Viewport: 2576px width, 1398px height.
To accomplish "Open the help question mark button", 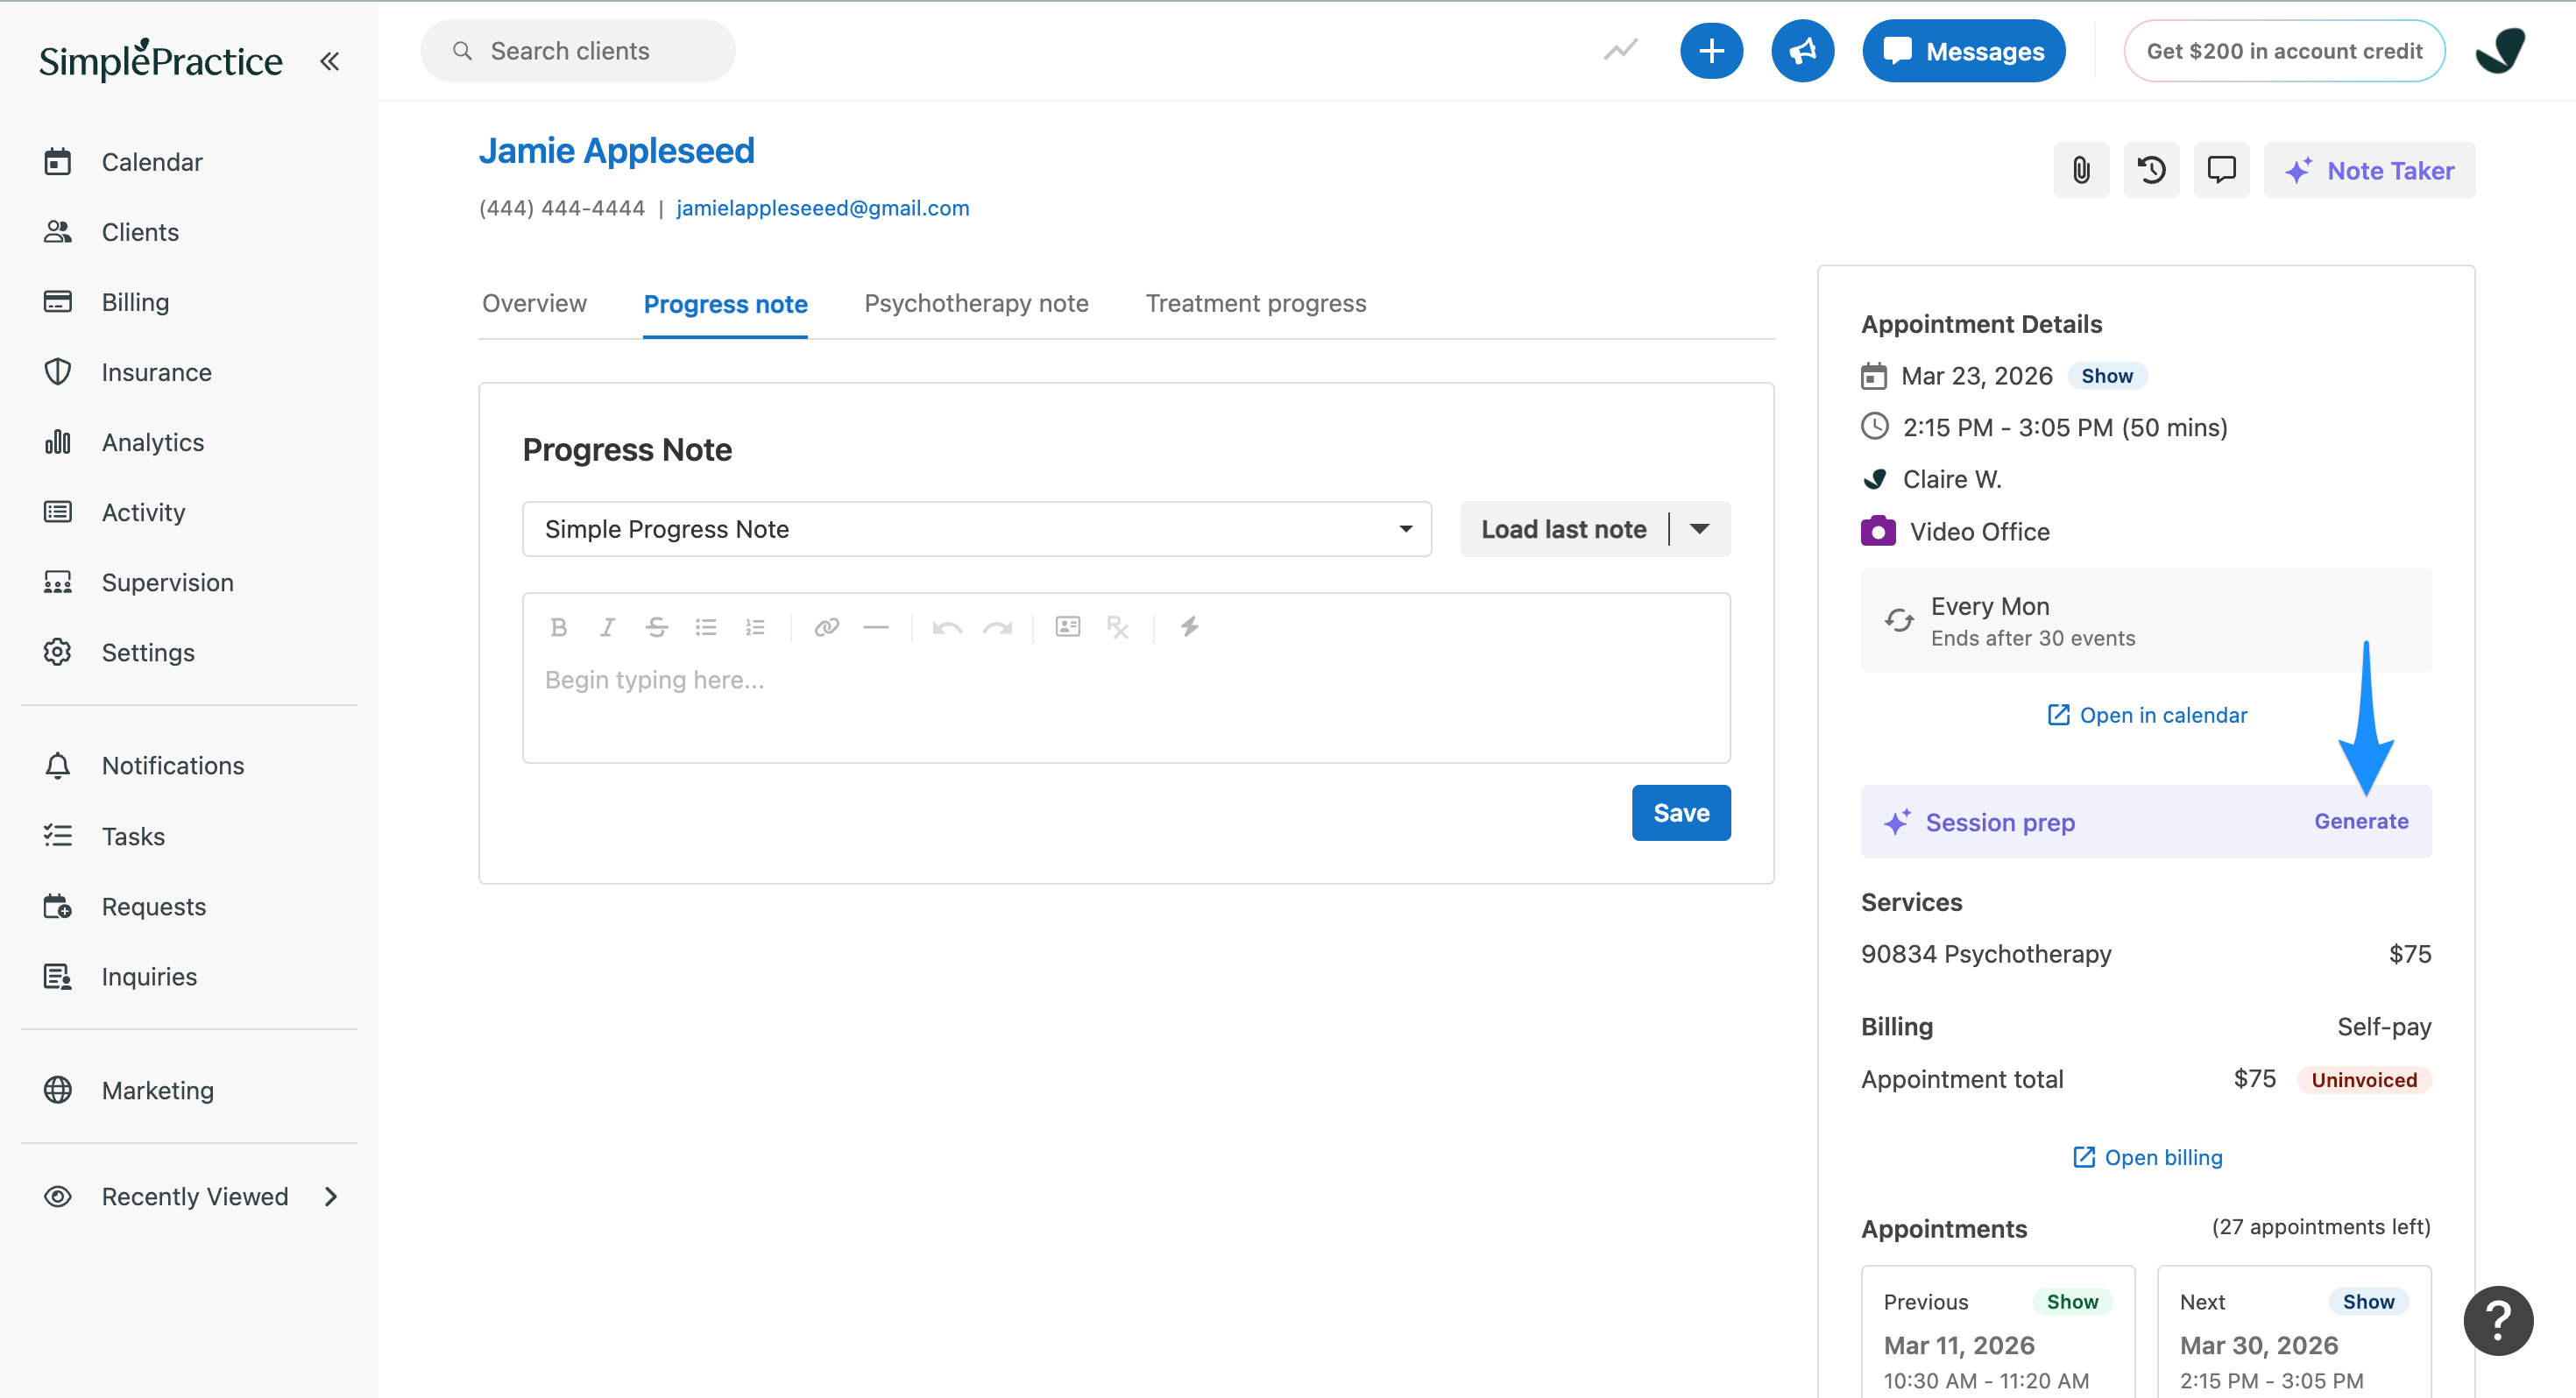I will click(2497, 1320).
